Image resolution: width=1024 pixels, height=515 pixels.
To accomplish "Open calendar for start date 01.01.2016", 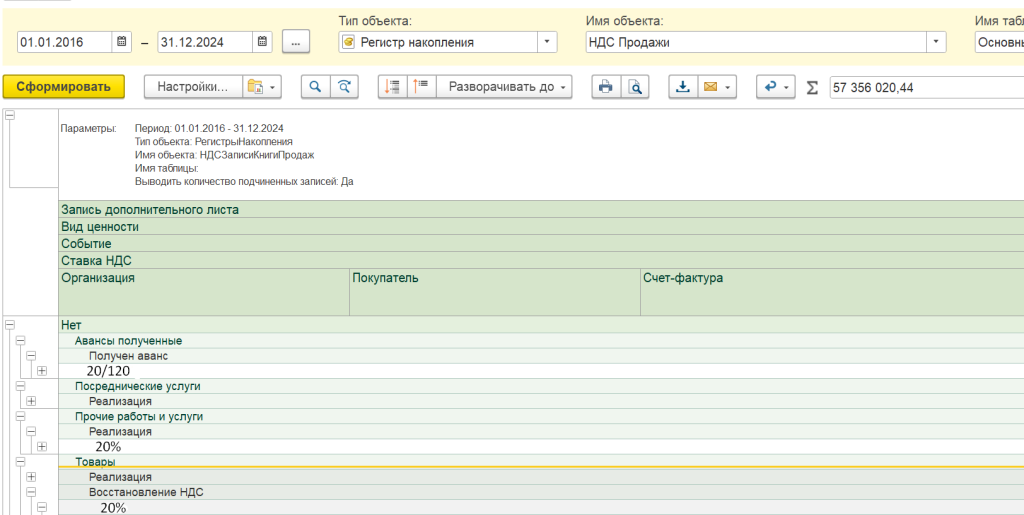I will pyautogui.click(x=121, y=42).
